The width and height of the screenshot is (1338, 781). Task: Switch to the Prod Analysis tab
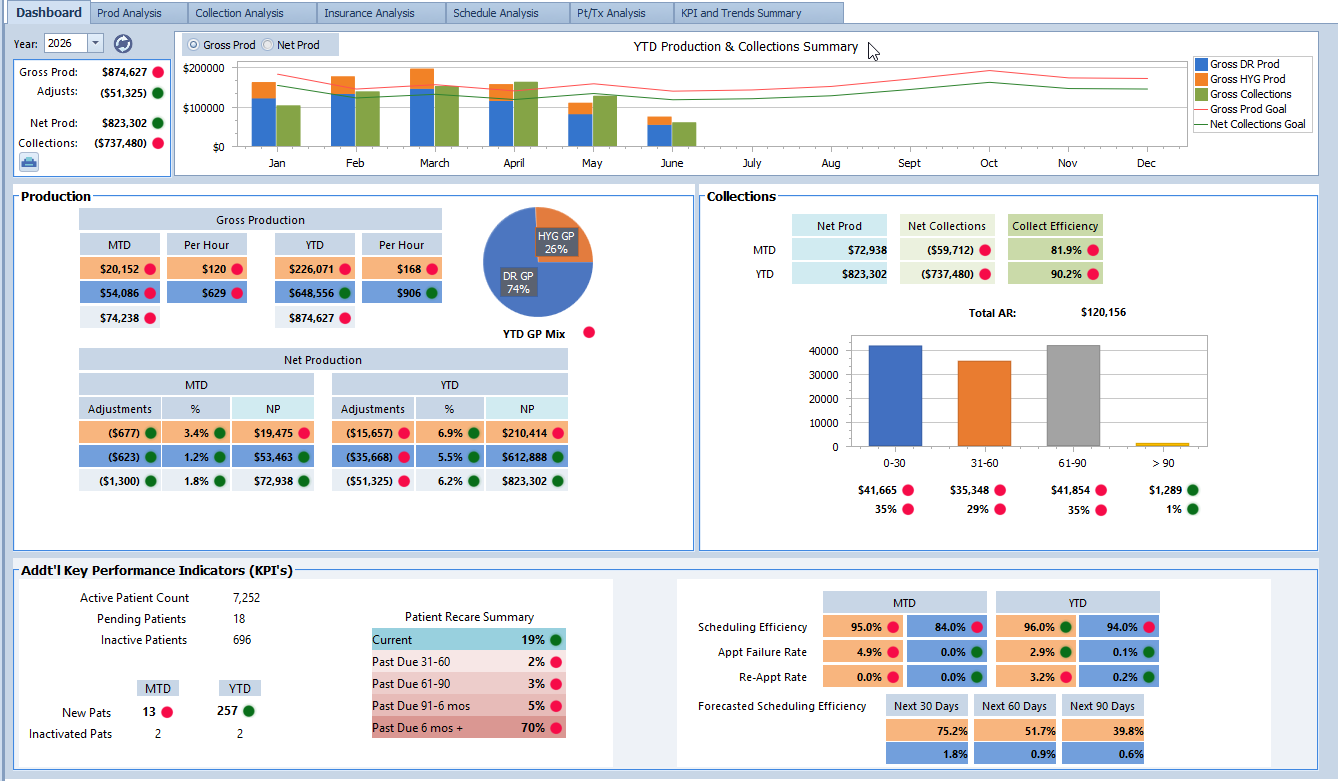[x=139, y=13]
